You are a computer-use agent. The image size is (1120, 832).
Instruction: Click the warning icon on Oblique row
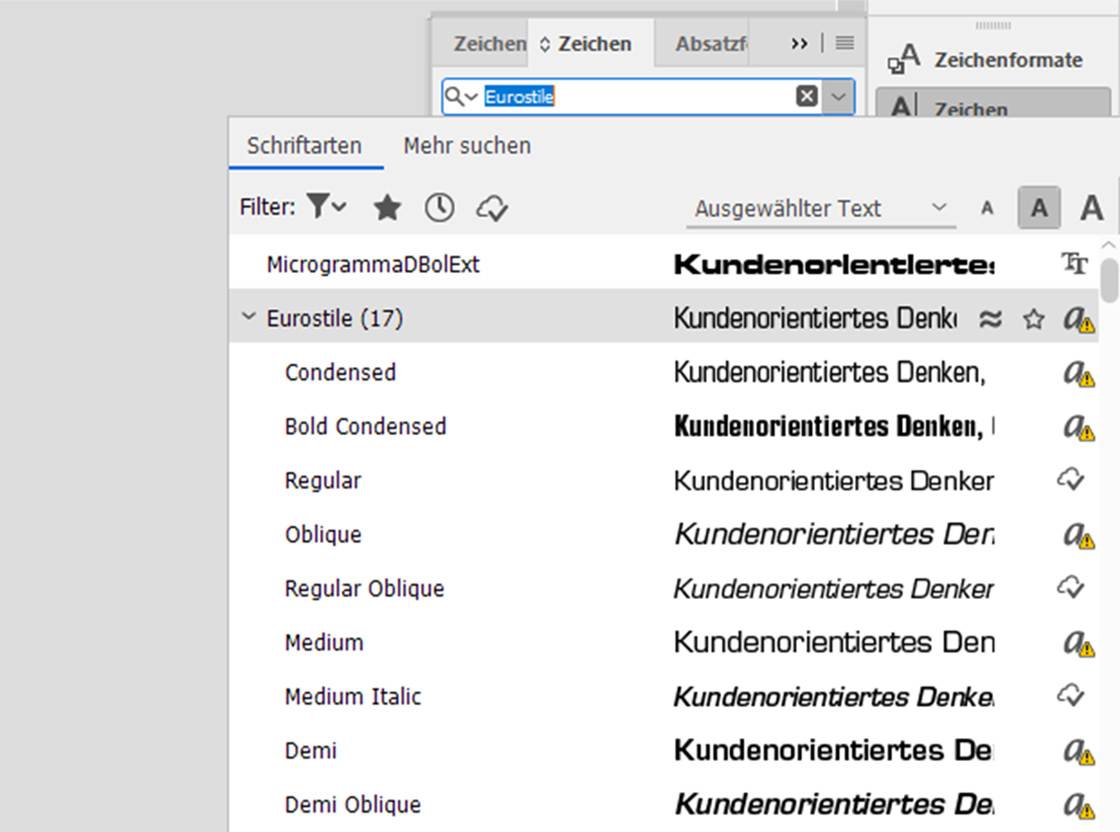coord(1079,535)
